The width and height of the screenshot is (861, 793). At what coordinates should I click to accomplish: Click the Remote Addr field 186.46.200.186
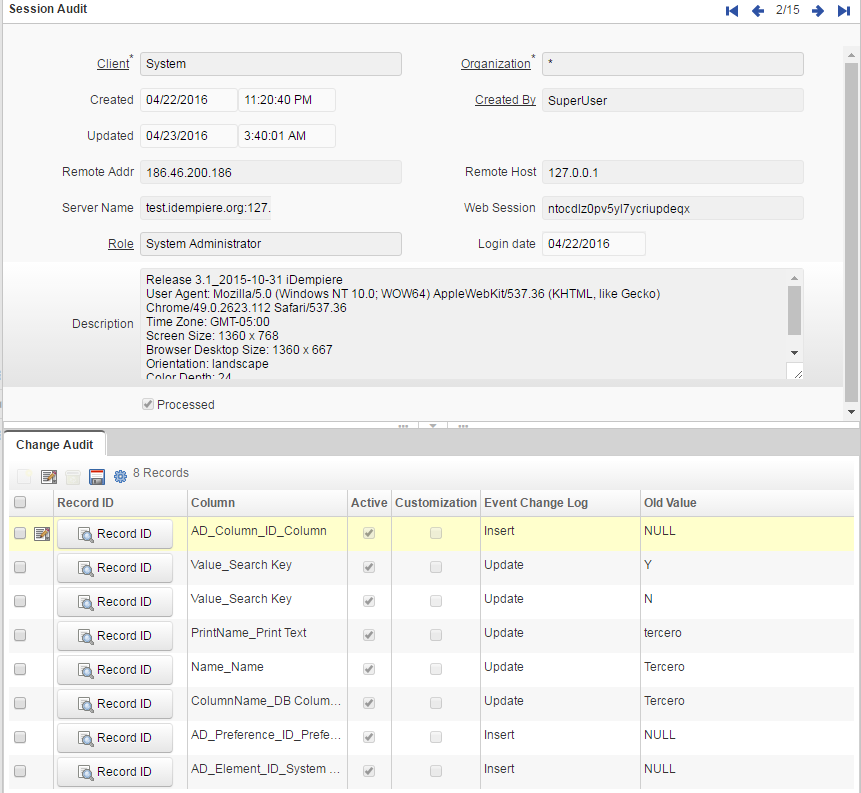coord(271,172)
